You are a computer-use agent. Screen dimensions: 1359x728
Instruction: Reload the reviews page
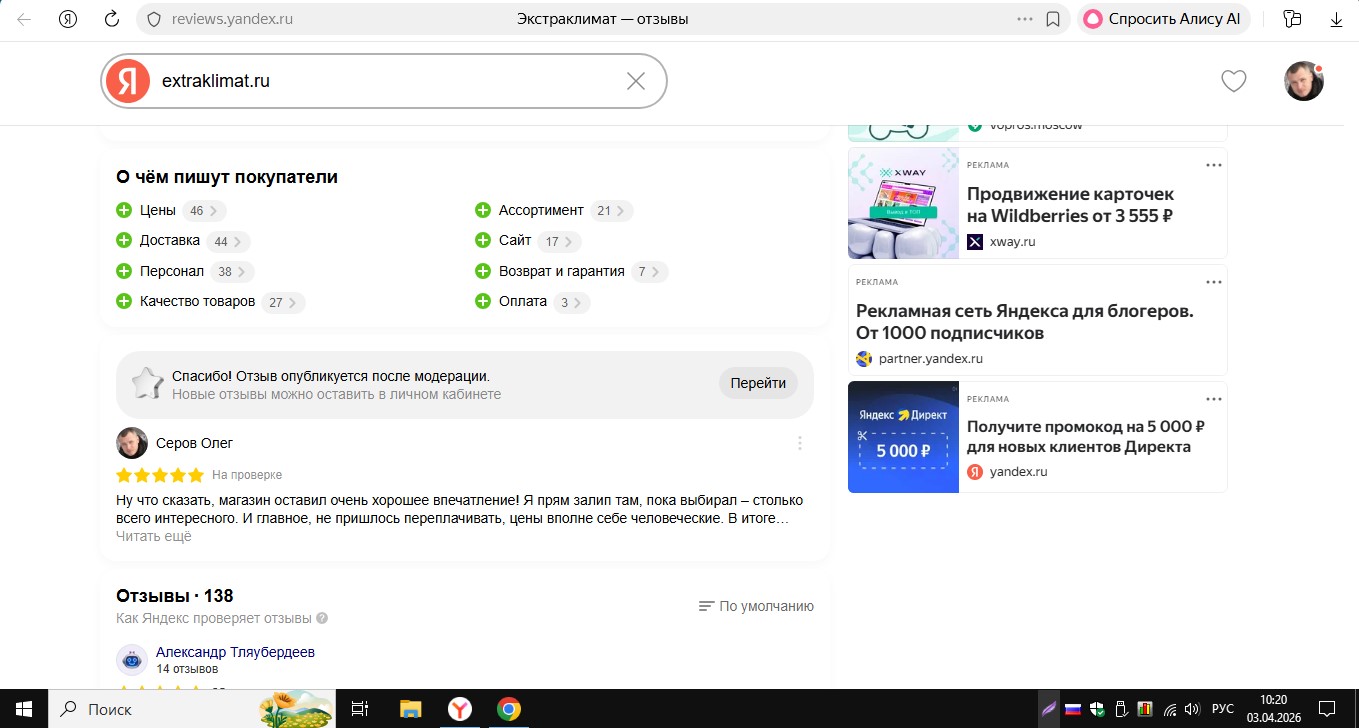[112, 19]
